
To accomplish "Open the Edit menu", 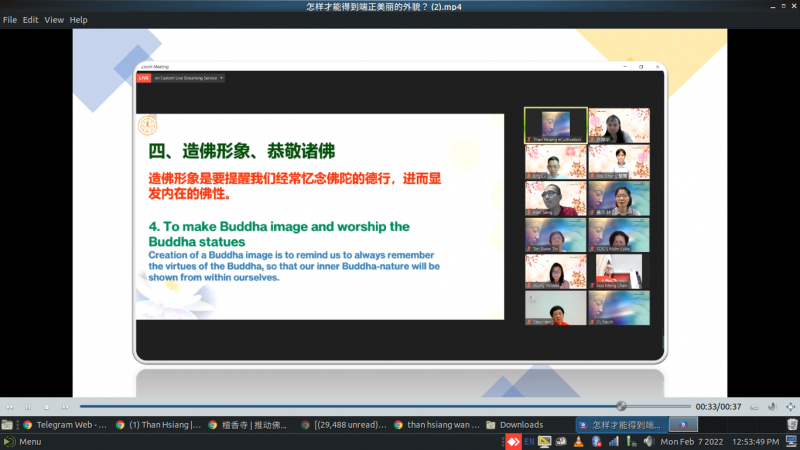I will click(31, 20).
